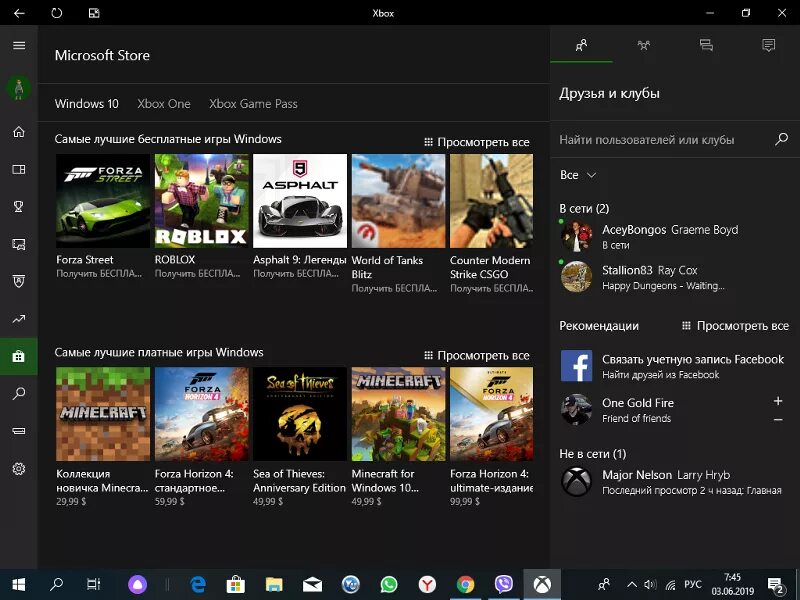Open taskbar search magnifier
The image size is (800, 600).
coord(56,584)
